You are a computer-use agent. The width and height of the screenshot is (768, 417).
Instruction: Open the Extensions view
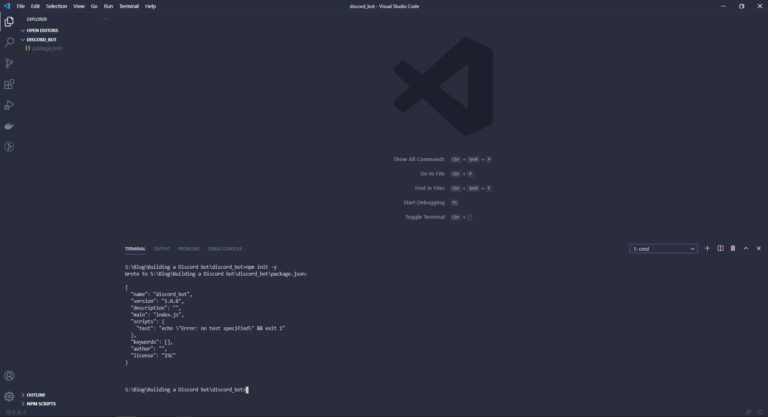[9, 84]
